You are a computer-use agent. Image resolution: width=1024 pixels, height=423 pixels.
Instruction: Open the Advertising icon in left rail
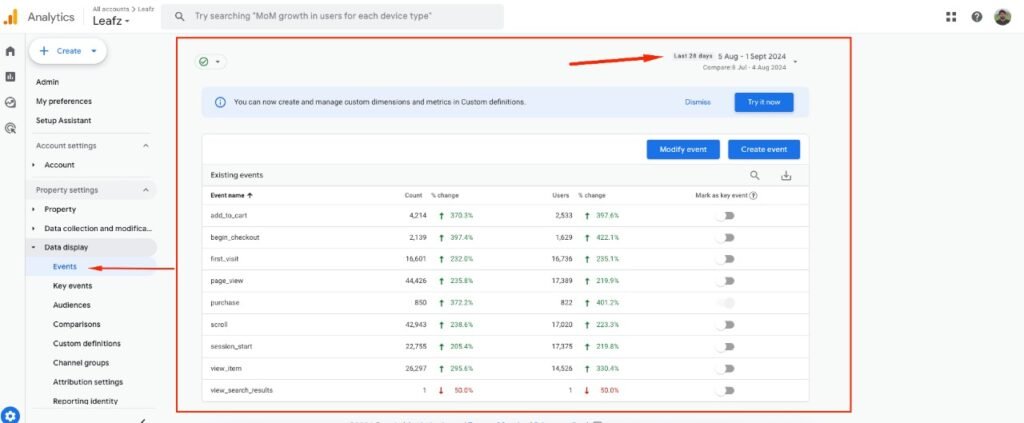coord(10,128)
